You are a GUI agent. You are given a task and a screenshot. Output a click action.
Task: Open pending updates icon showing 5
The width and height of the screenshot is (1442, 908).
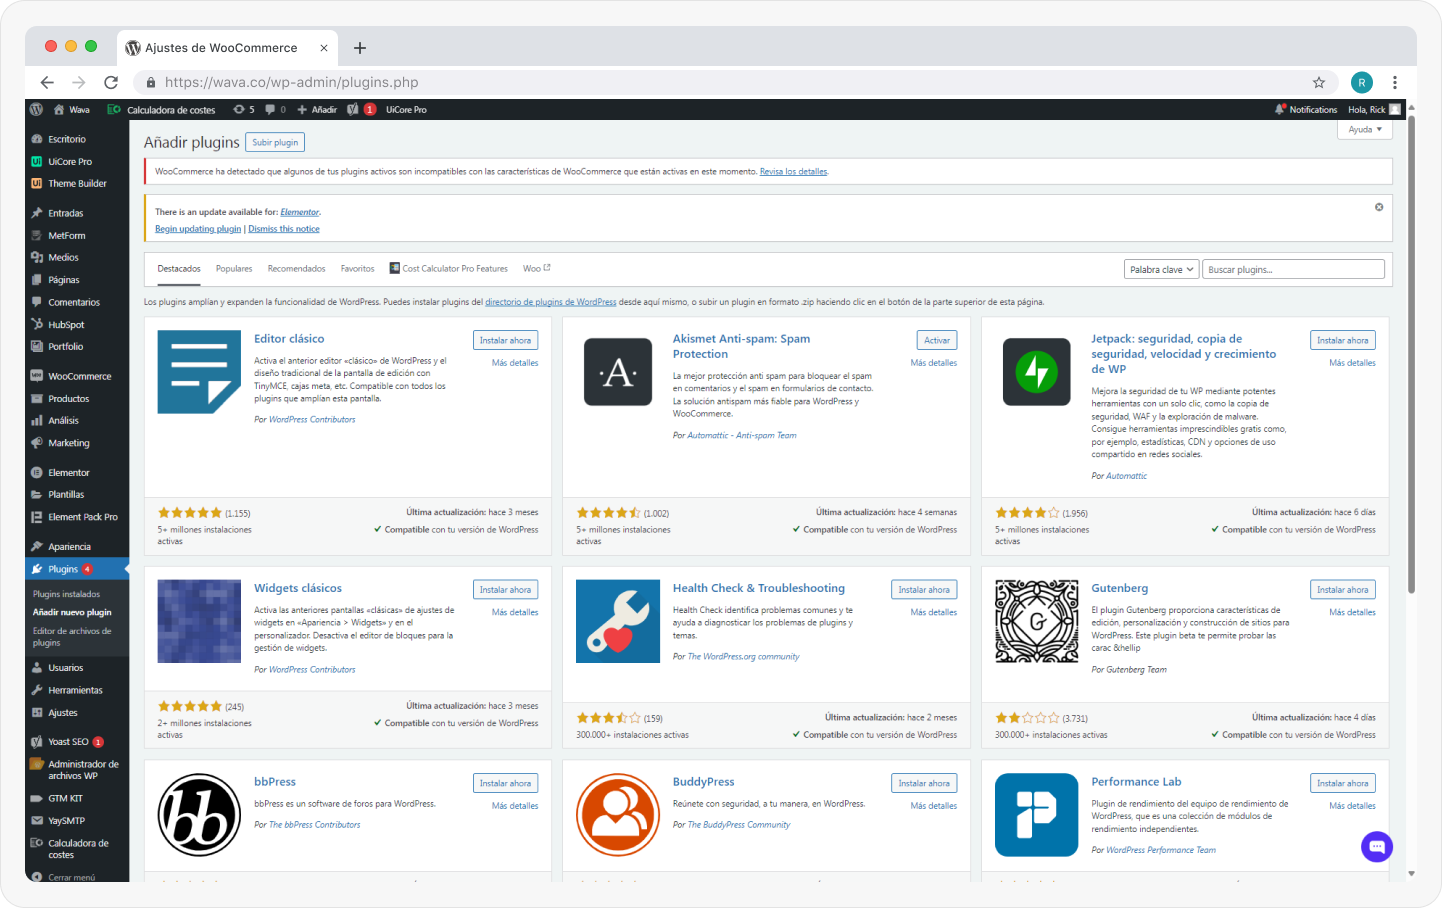(x=244, y=109)
